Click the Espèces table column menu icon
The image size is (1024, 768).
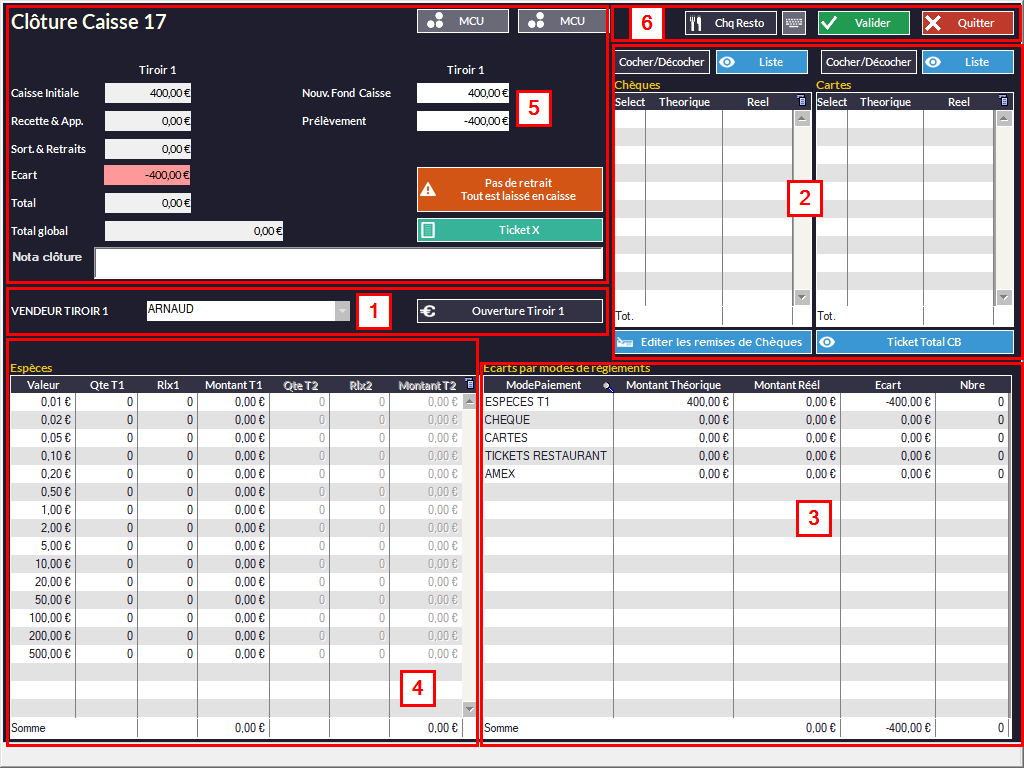click(x=470, y=384)
